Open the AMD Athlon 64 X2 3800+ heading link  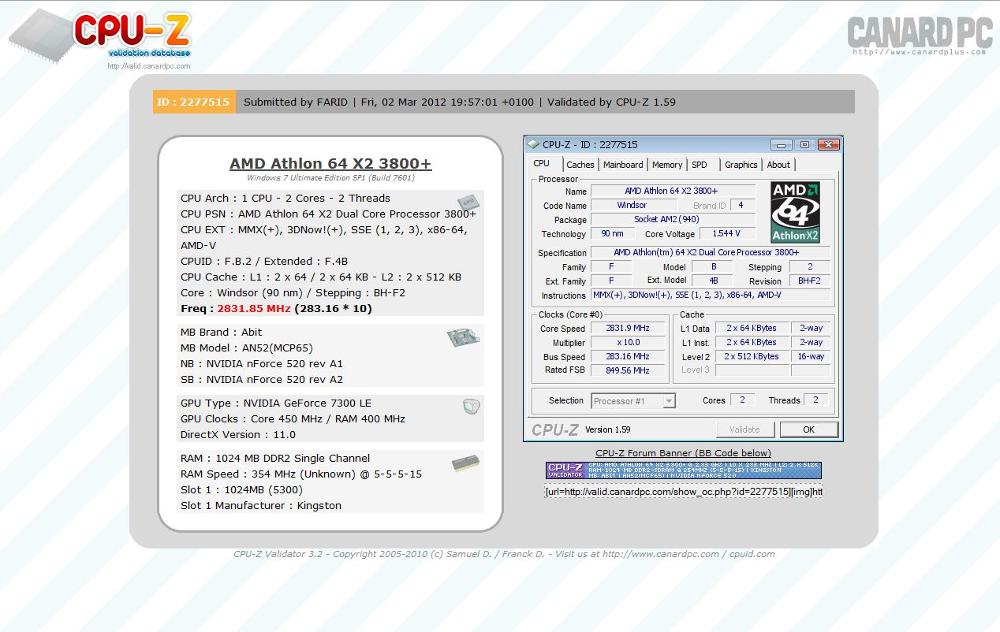330,163
